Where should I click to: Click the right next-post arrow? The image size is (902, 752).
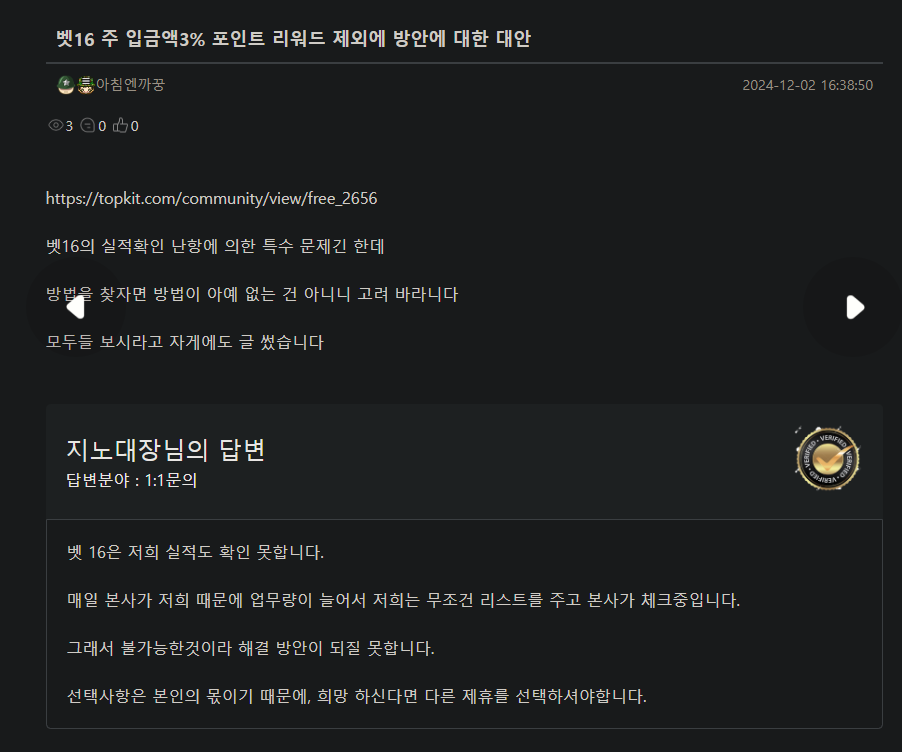855,307
